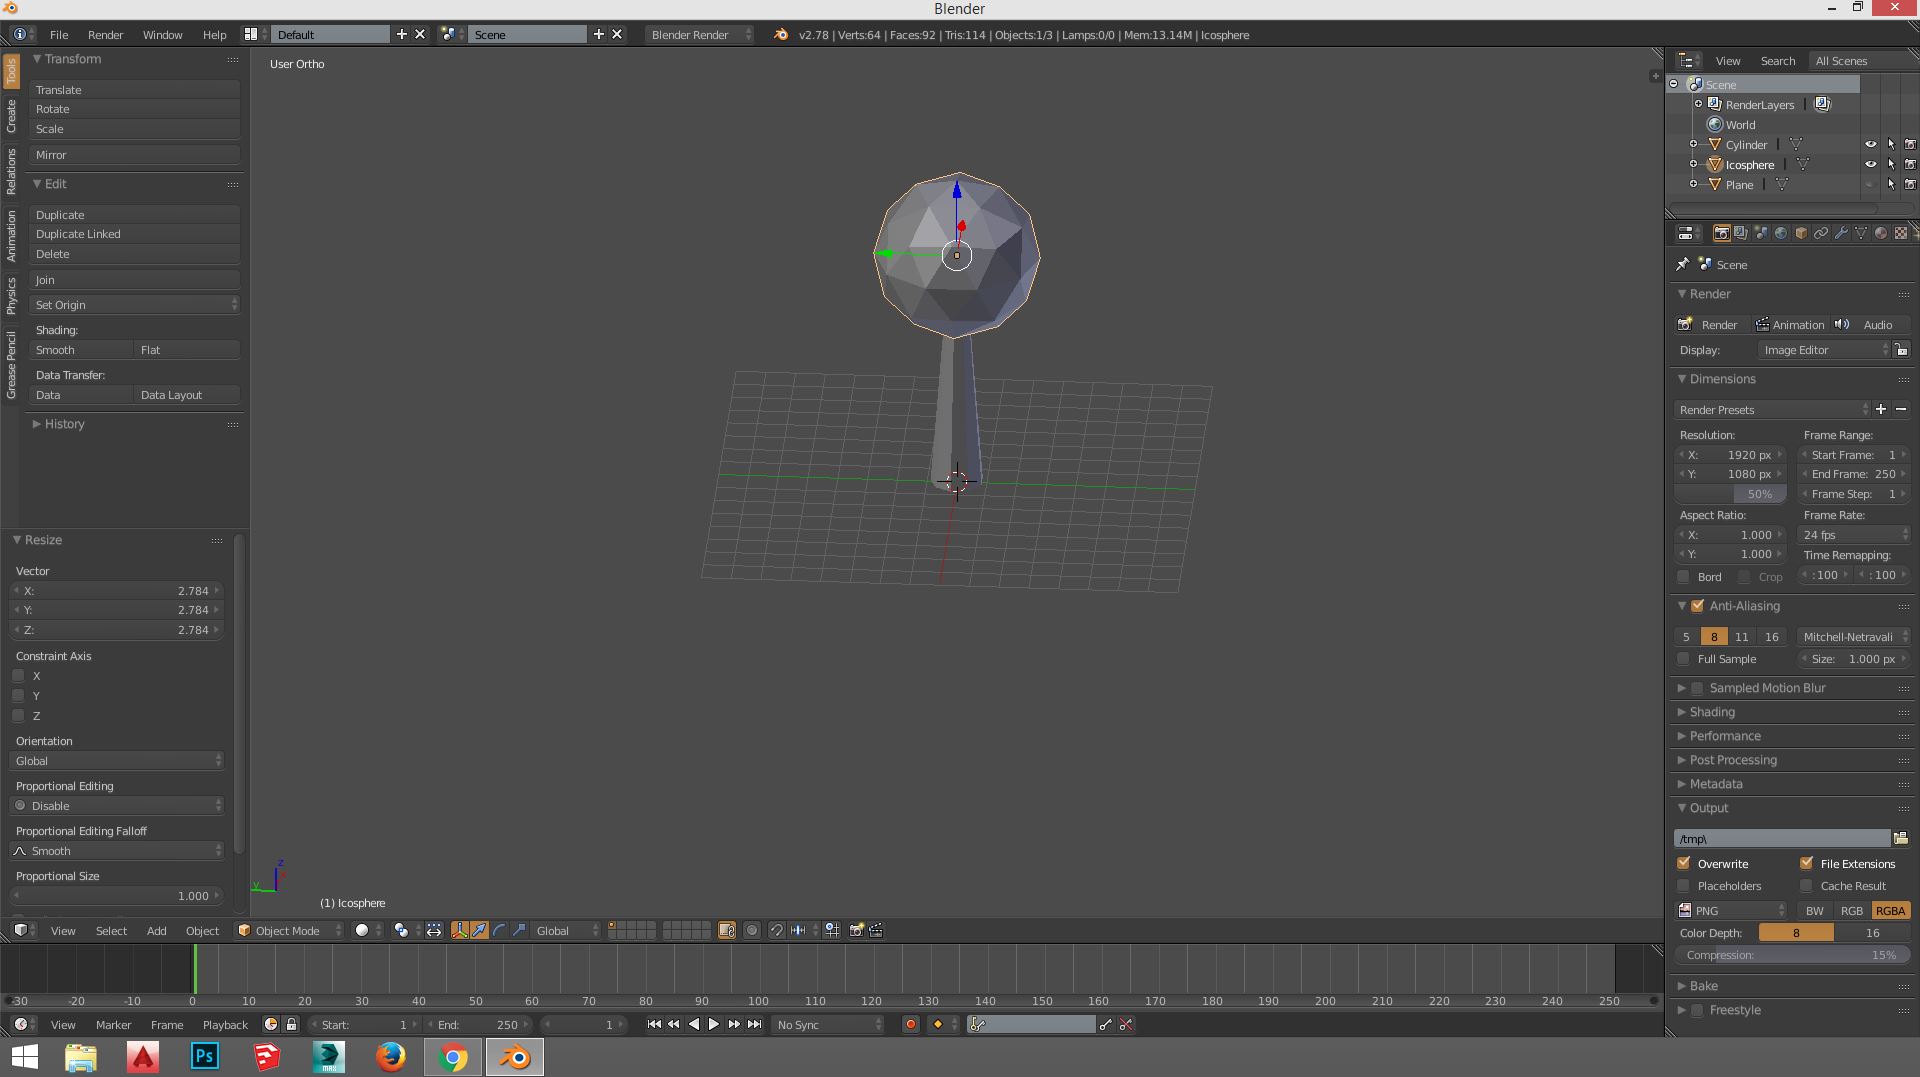Toggle Plane renderability camera icon in outliner
This screenshot has width=1920, height=1077.
coord(1909,184)
